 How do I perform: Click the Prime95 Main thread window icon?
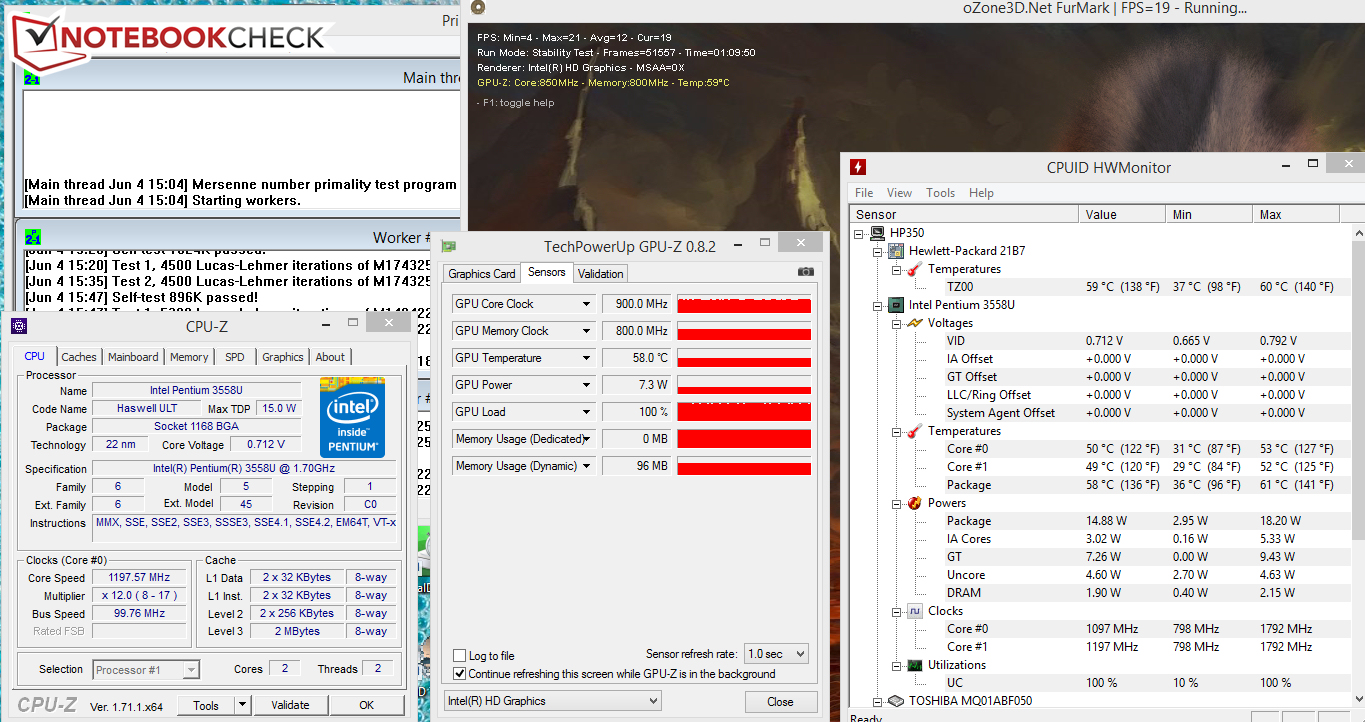(x=32, y=78)
